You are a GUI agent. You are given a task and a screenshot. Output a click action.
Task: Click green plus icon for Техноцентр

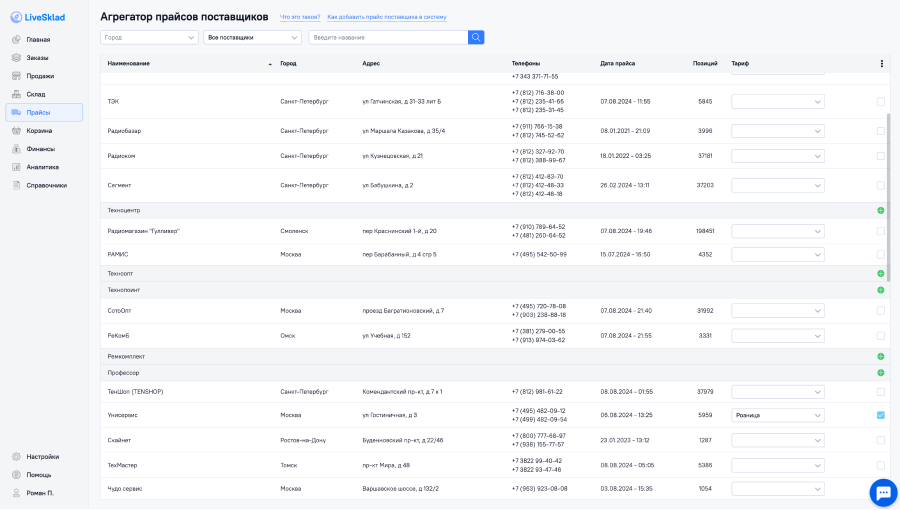[x=880, y=211]
